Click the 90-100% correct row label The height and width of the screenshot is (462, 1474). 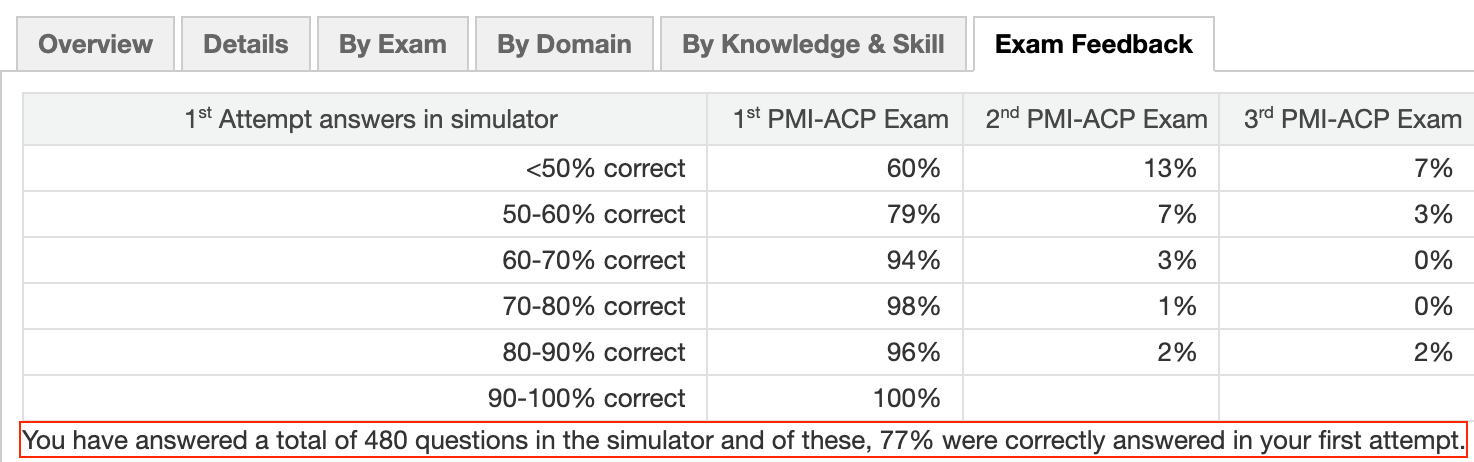pos(587,398)
